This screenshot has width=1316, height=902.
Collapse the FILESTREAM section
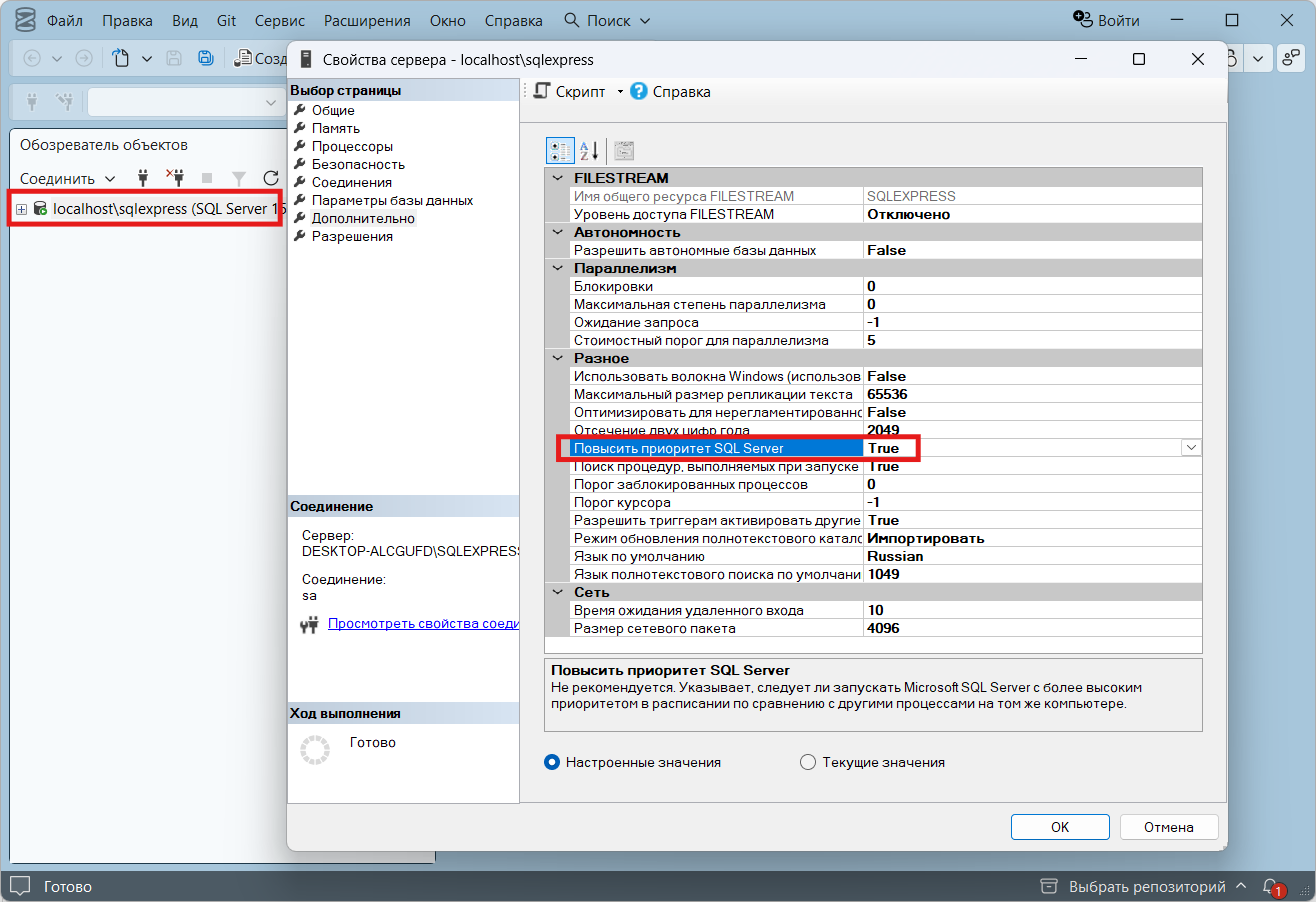558,178
